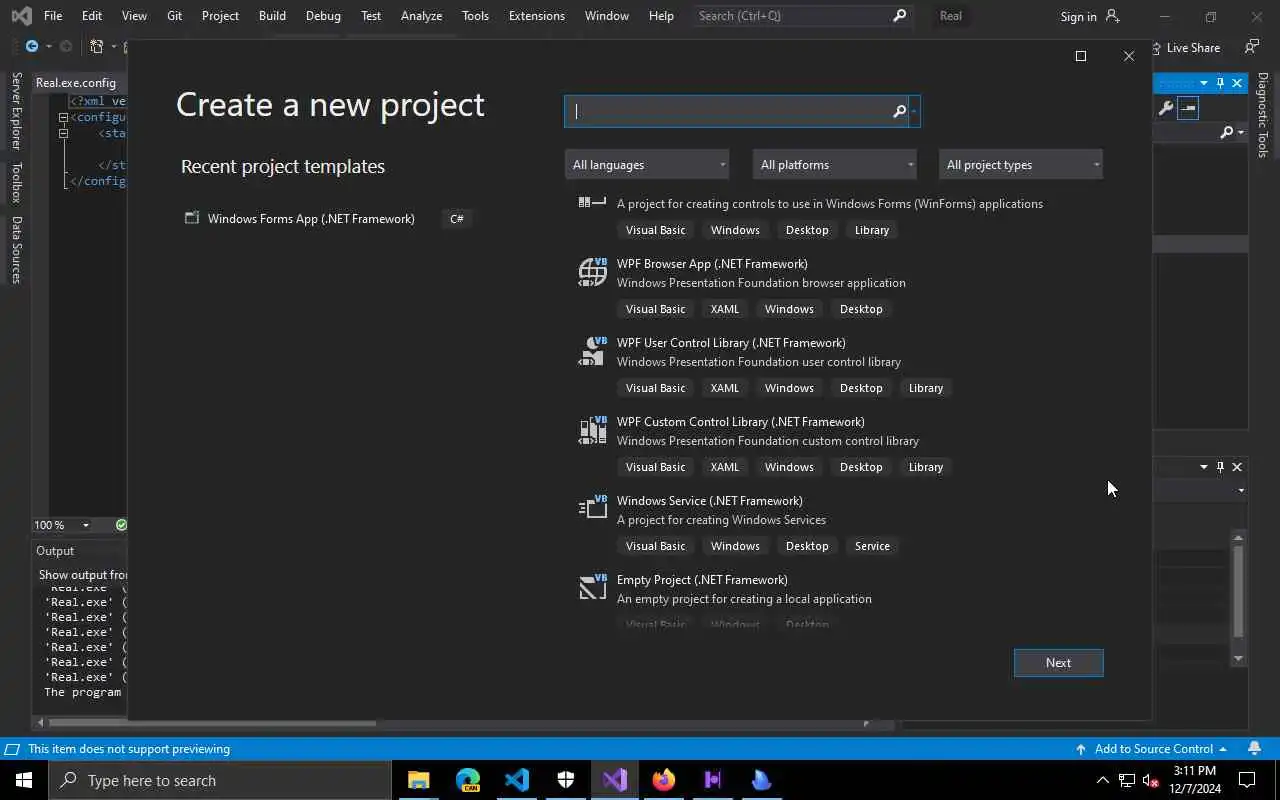
Task: Click the wrench Properties icon
Action: coord(1165,108)
